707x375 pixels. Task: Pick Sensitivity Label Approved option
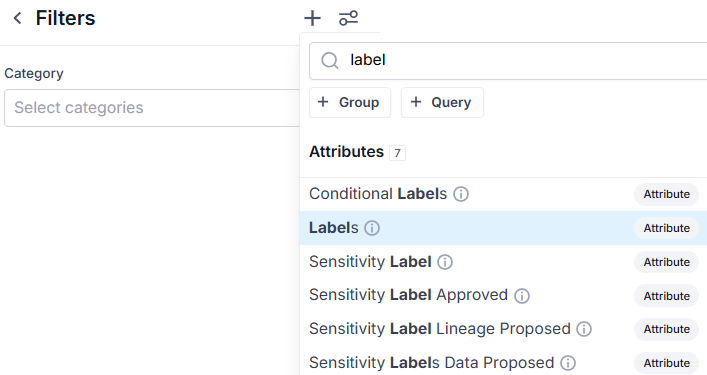point(503,296)
